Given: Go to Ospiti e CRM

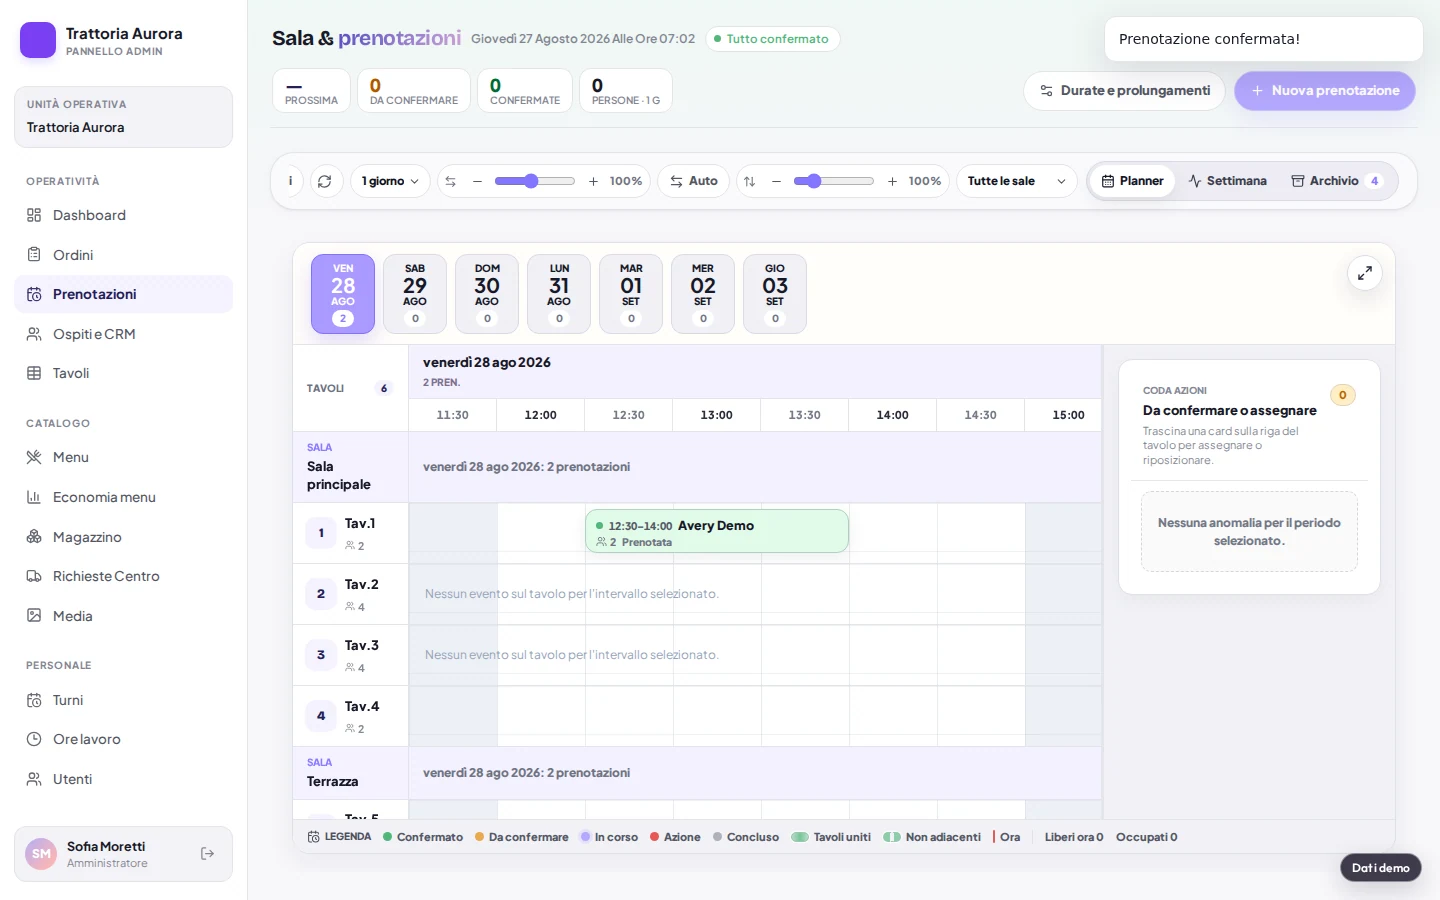Looking at the screenshot, I should pos(123,334).
